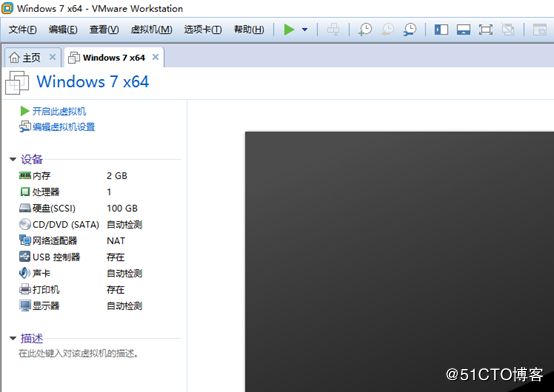Screen dimensions: 554x392
Task: Collapse the 描述 section
Action: click(x=13, y=338)
